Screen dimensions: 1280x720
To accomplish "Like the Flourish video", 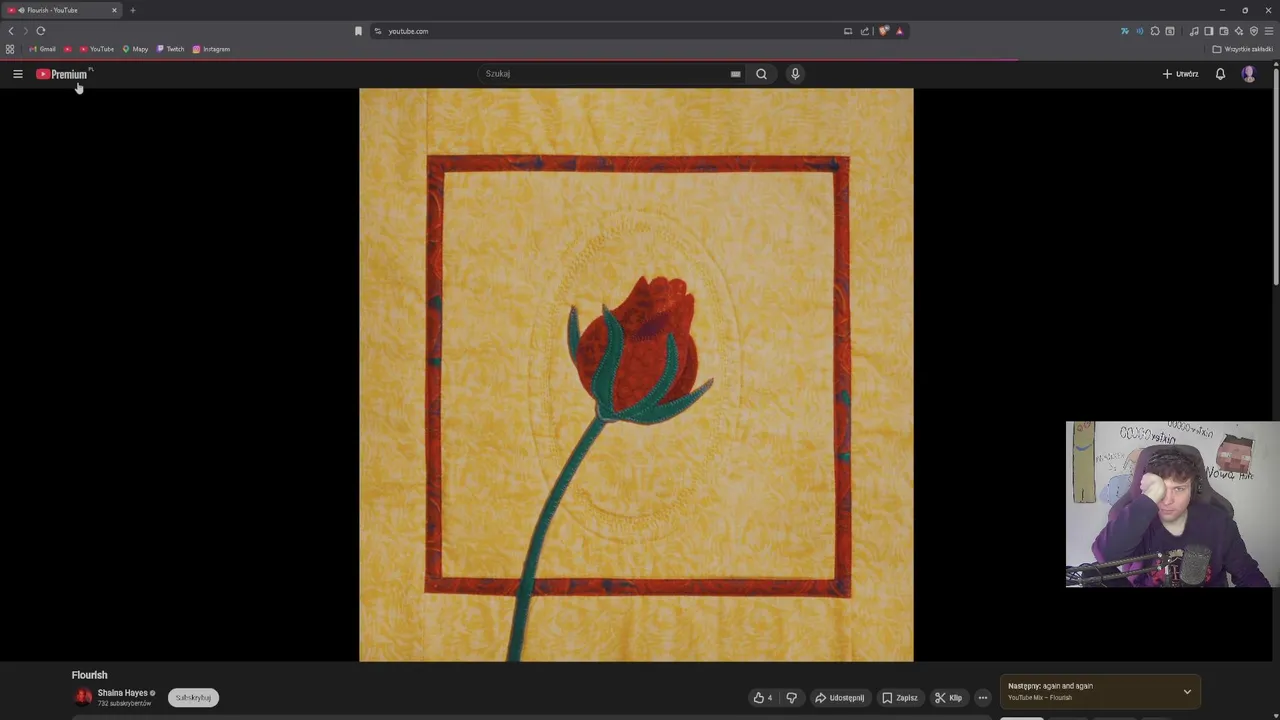I will coord(762,698).
